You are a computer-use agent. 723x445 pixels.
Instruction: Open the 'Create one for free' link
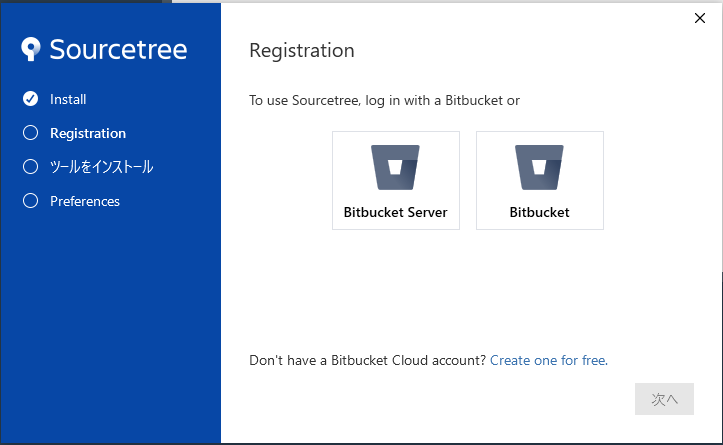[x=549, y=360]
